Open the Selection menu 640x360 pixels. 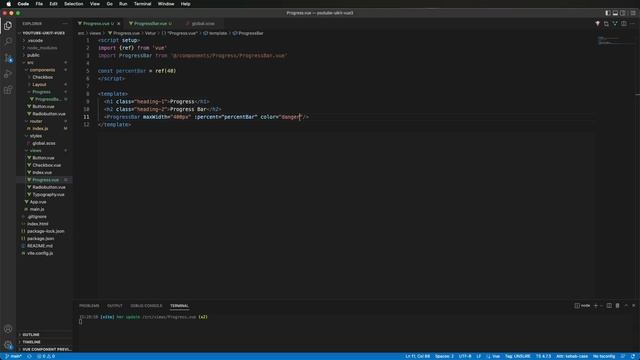click(x=73, y=4)
